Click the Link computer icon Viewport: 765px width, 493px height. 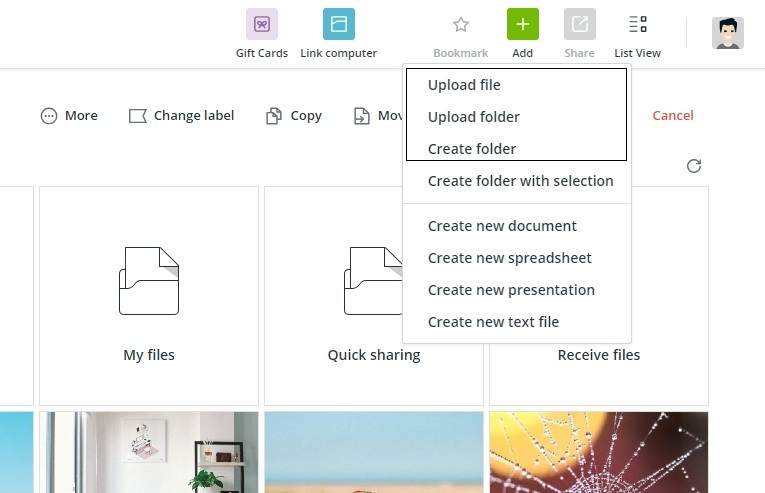pyautogui.click(x=339, y=24)
